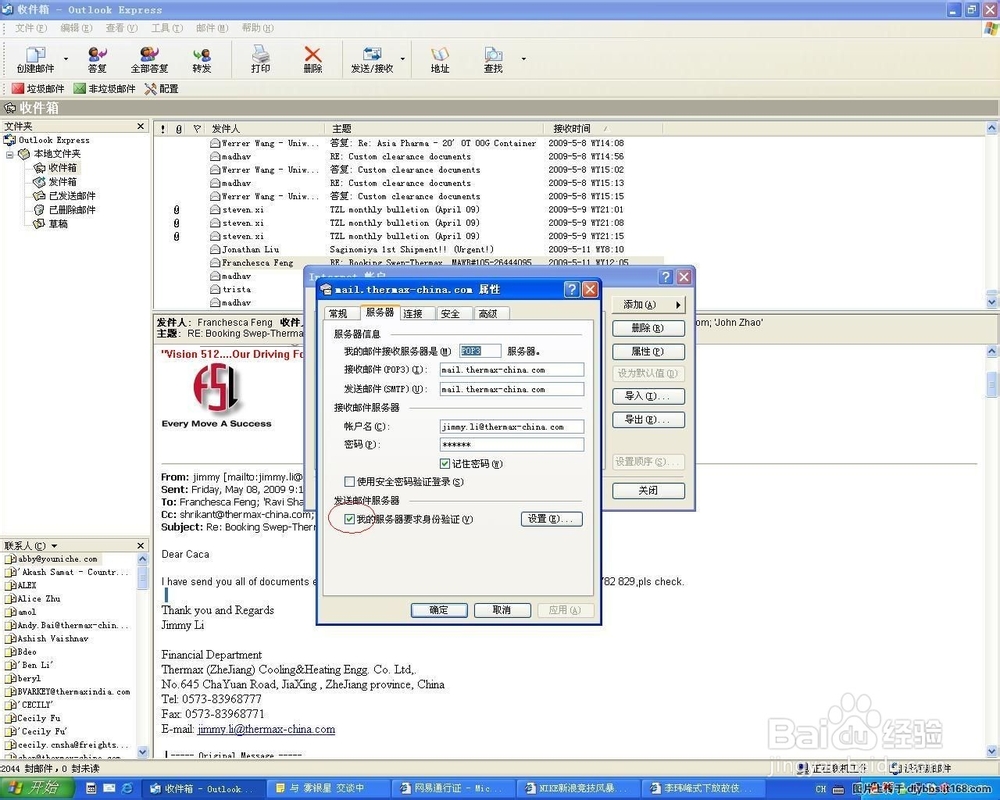Screen dimensions: 1000x800
Task: Open the 联系人 contacts dropdown menu
Action: [54, 546]
